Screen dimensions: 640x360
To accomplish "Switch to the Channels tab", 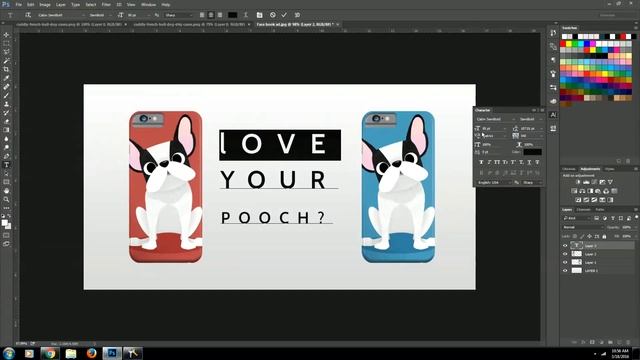I will 583,210.
